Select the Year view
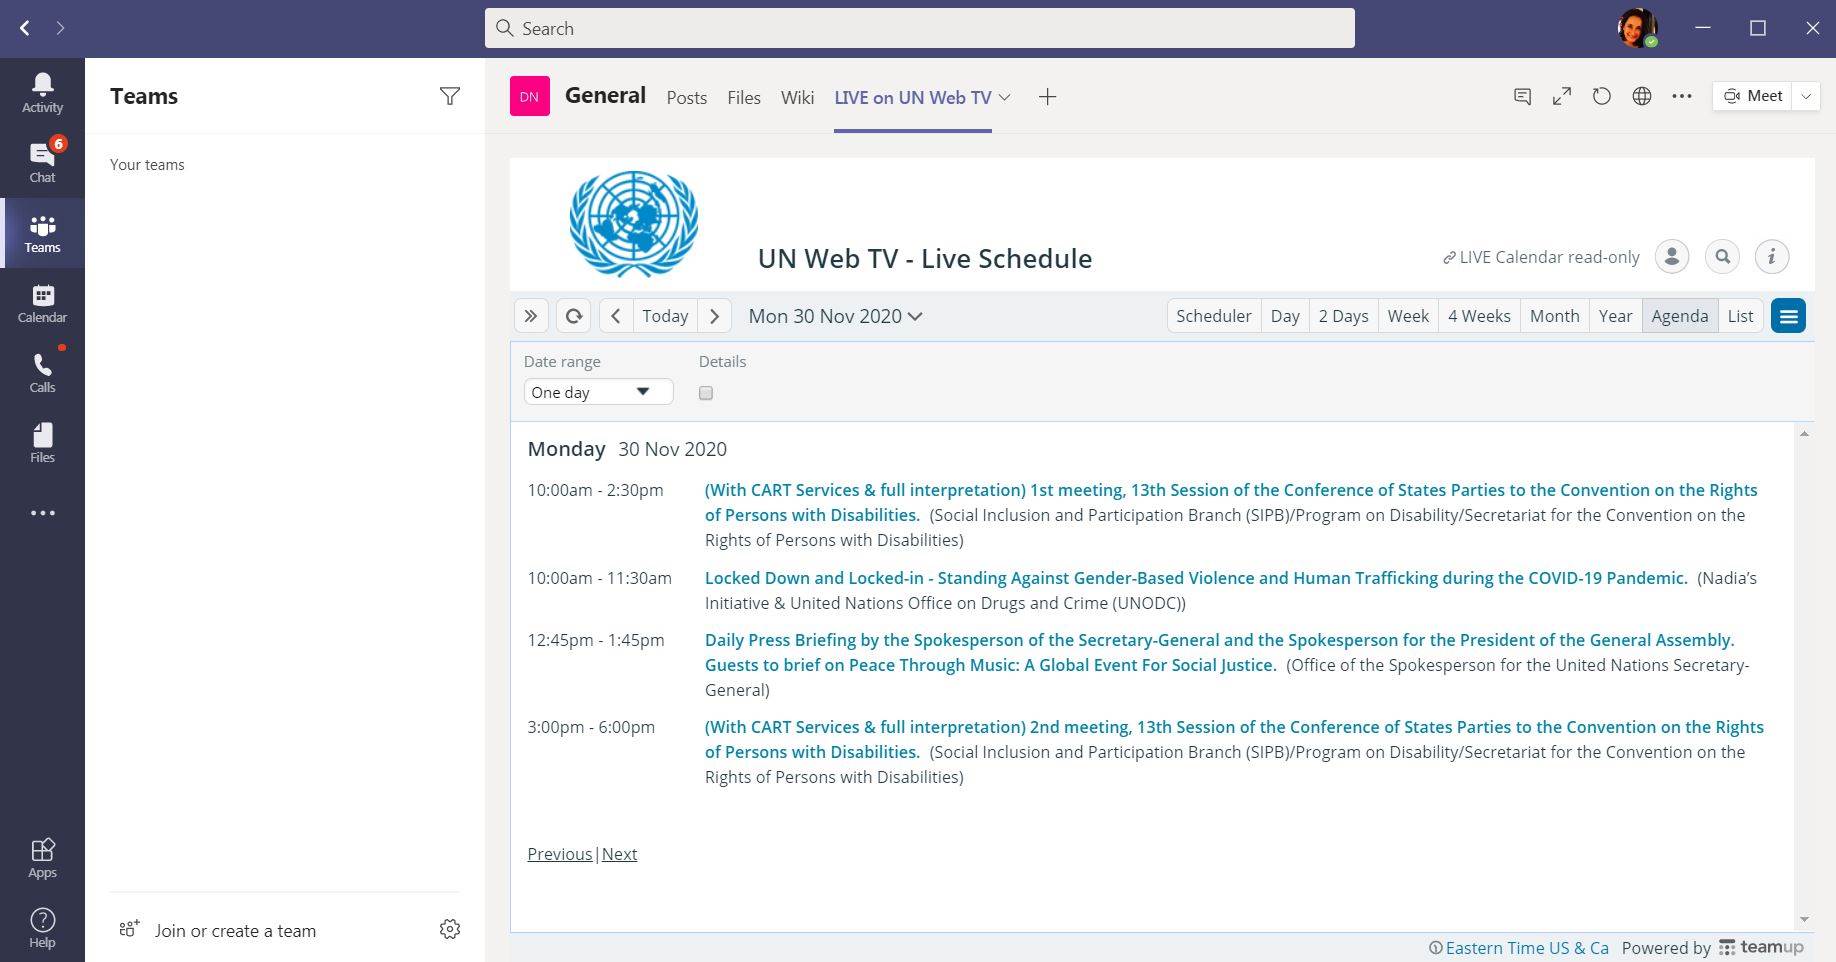1836x962 pixels. click(x=1615, y=316)
